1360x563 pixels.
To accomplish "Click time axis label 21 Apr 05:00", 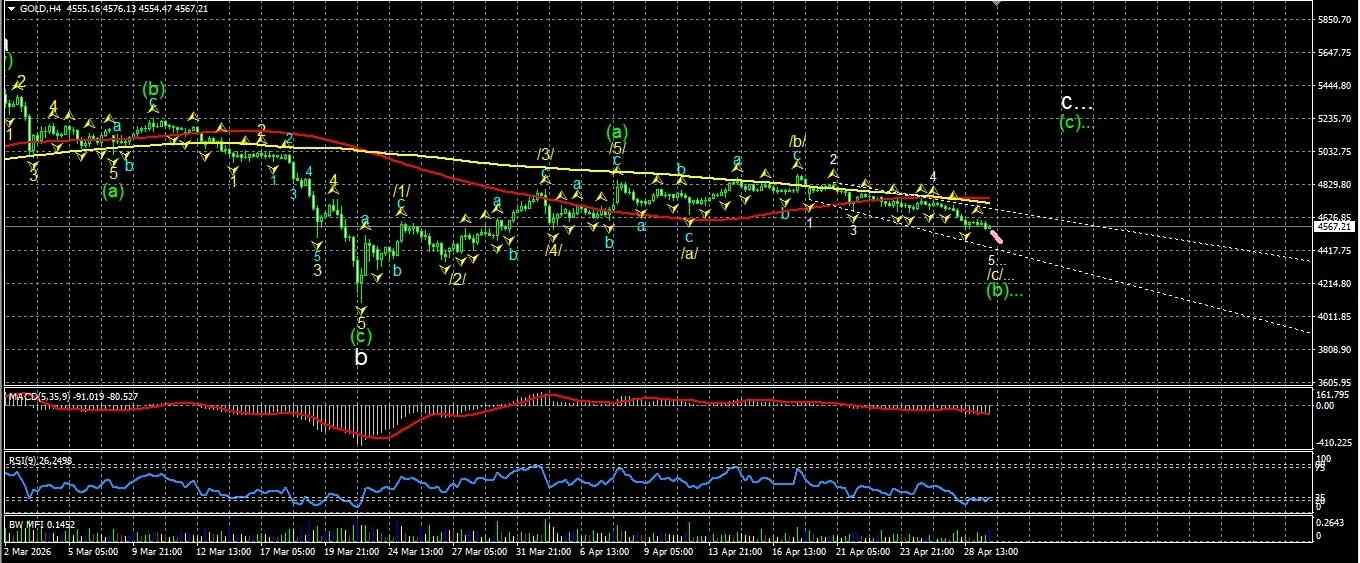I will click(x=861, y=551).
